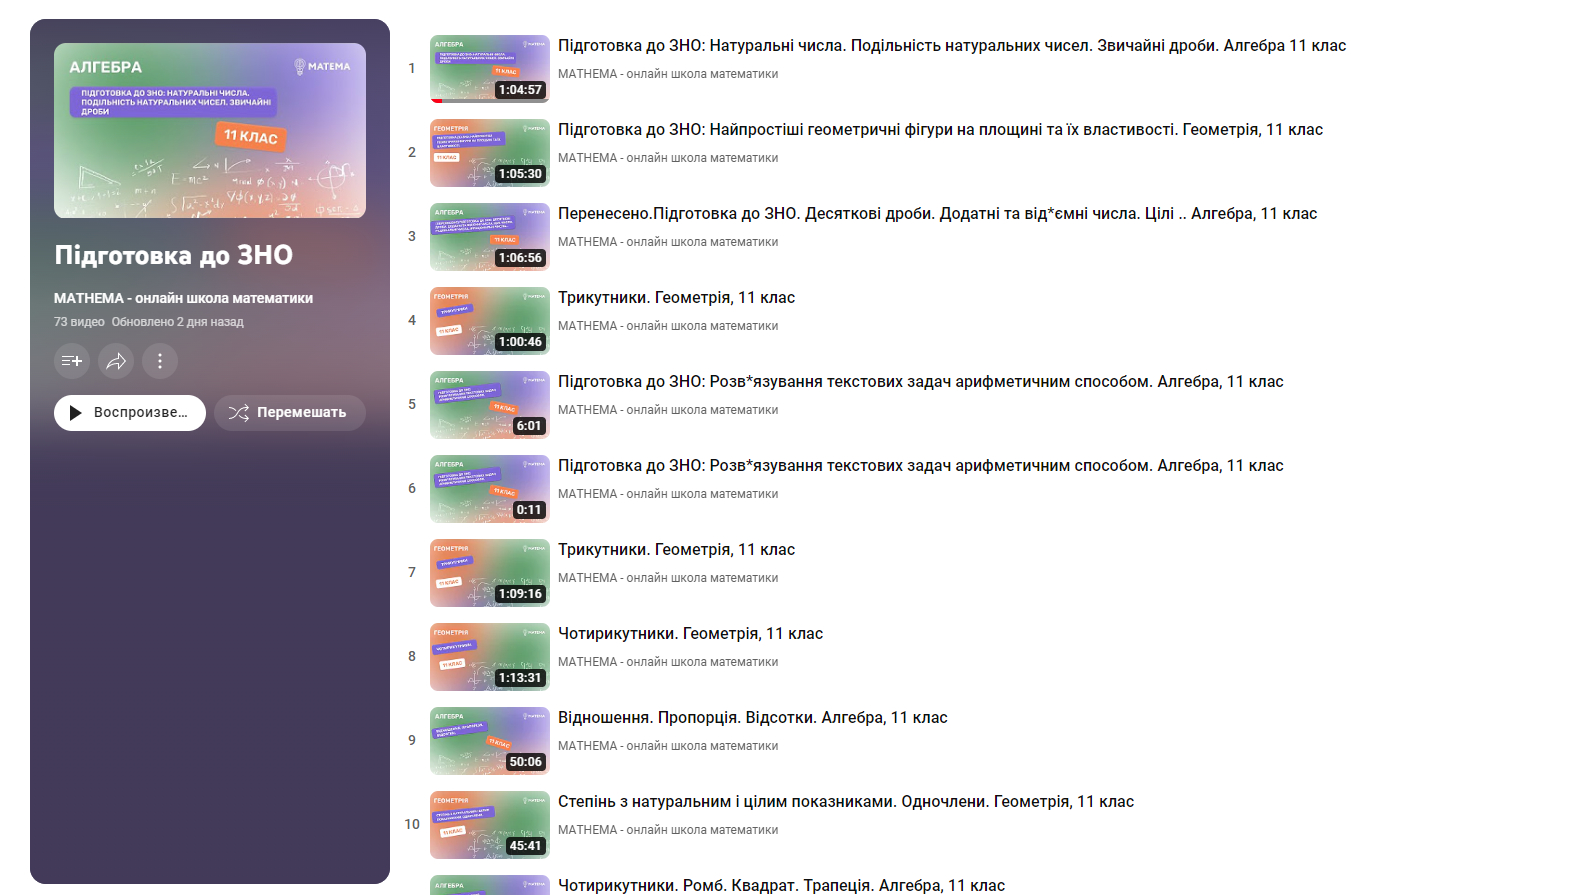The image size is (1587, 895).
Task: Click the Перемешать shuffle button
Action: point(290,413)
